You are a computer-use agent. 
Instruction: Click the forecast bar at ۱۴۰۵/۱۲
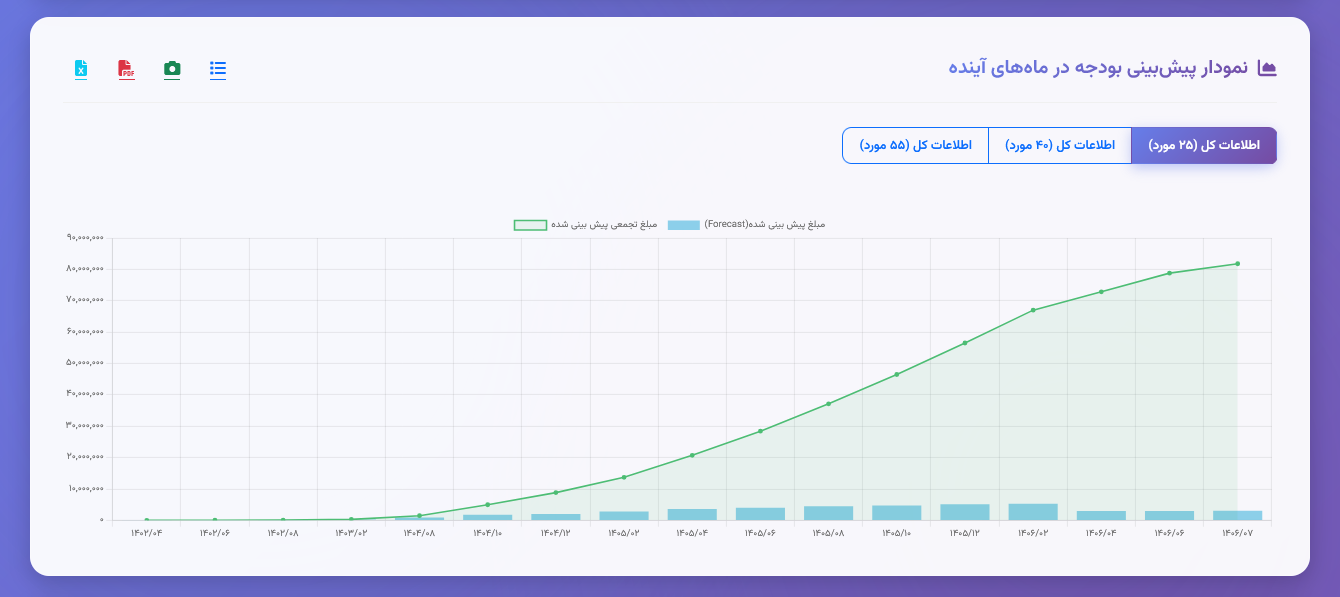[x=965, y=512]
